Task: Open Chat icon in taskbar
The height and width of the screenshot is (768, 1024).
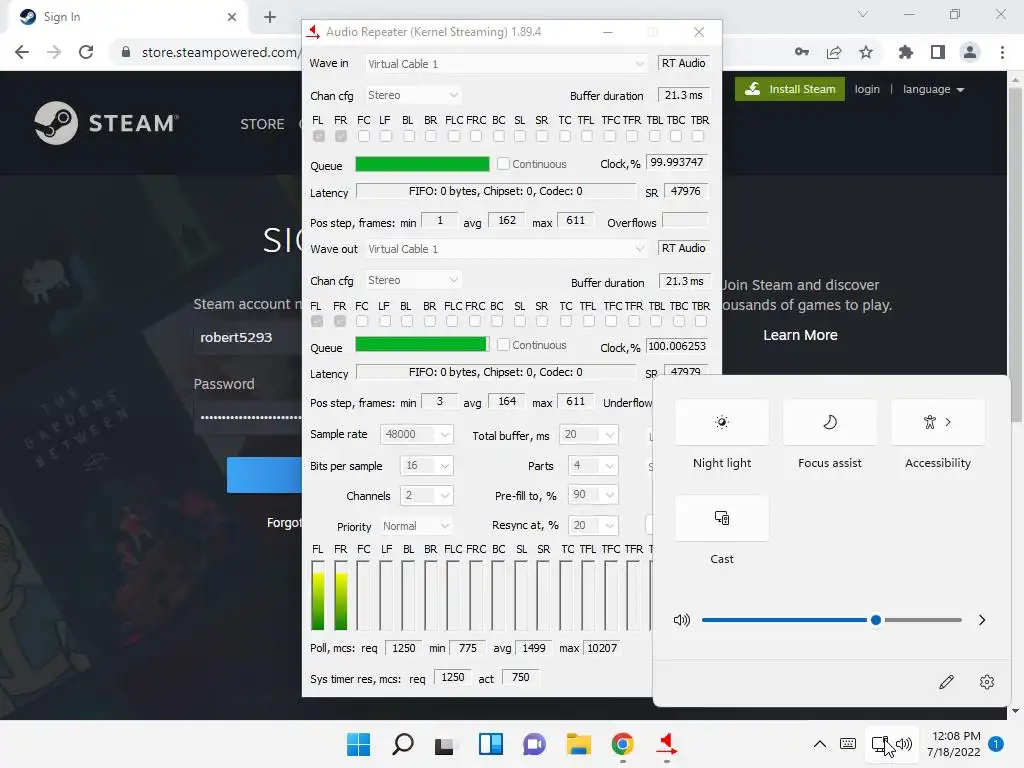Action: [x=534, y=744]
